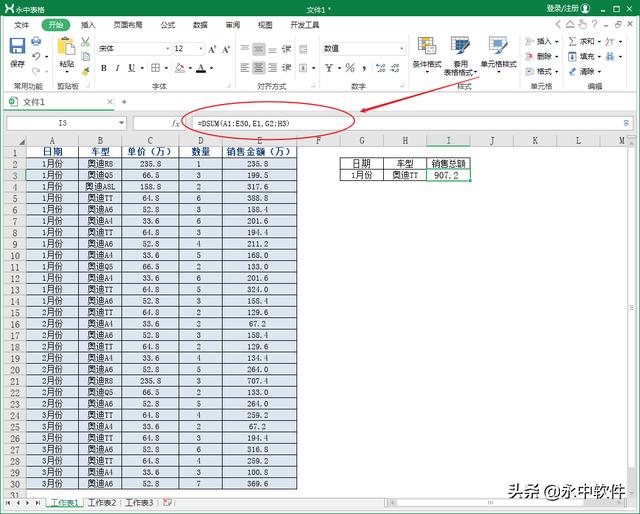Screen dimensions: 640x514
Task: Click the Comma Style icon
Action: click(x=364, y=68)
